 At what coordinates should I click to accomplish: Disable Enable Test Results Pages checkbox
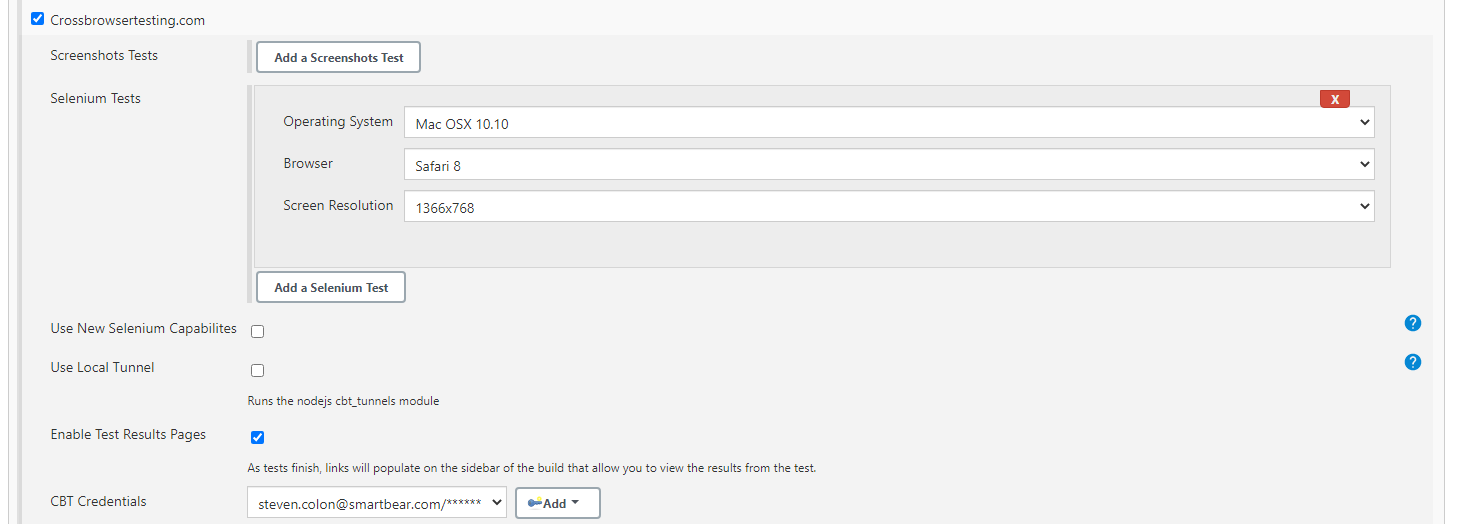(x=257, y=437)
